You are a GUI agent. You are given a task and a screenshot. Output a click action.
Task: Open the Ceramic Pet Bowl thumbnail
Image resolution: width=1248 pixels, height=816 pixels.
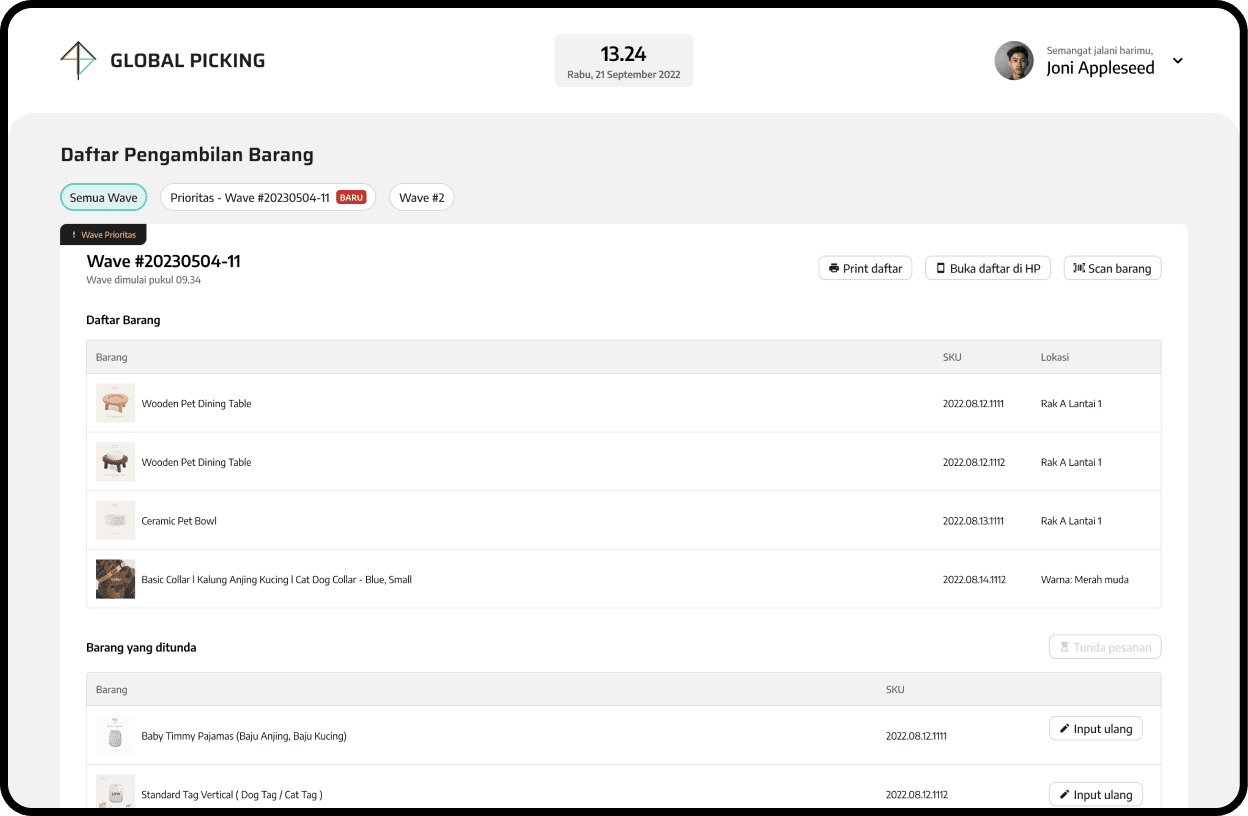coord(115,521)
